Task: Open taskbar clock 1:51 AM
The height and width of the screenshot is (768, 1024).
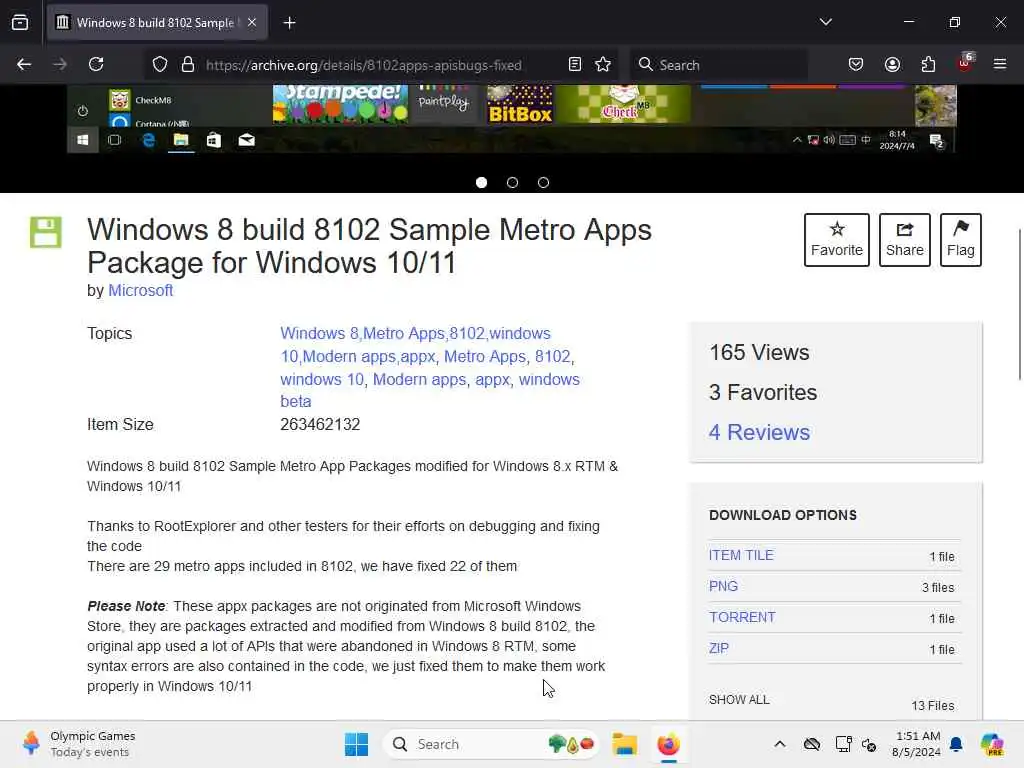Action: (916, 744)
